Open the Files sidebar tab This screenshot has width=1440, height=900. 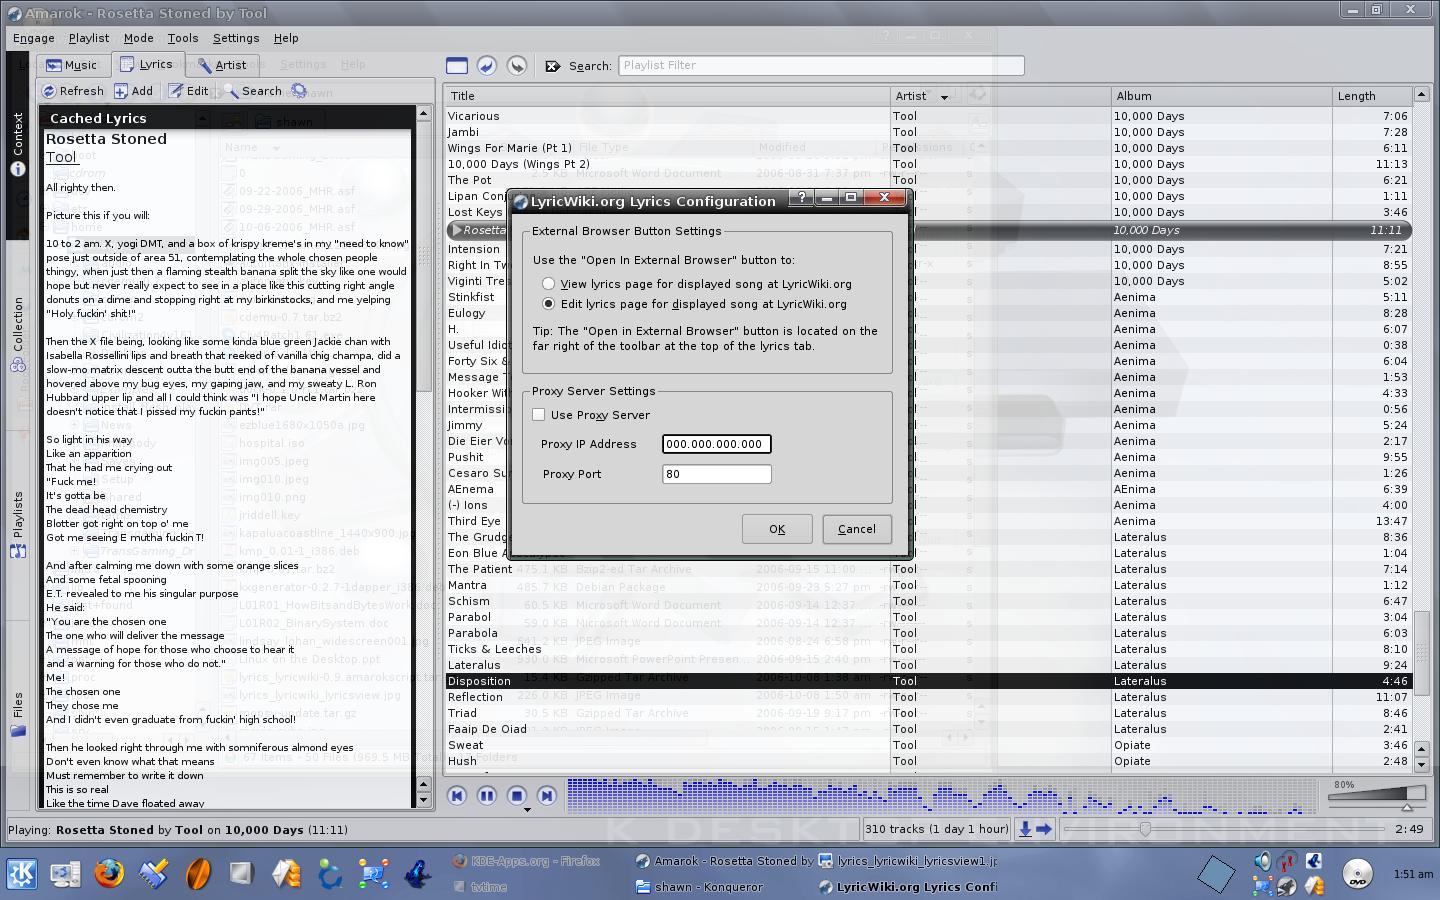coord(18,714)
